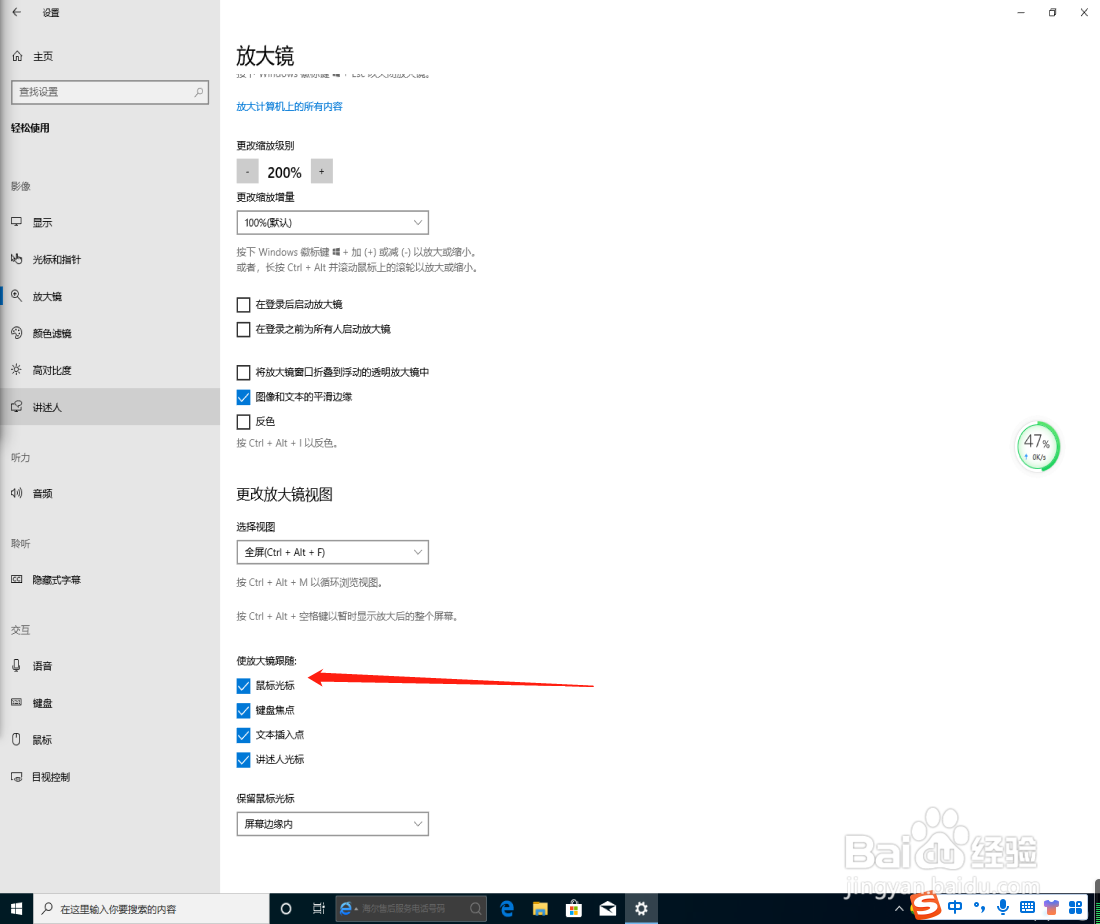
Task: Open Sogou soft keyboard icon
Action: [1027, 907]
